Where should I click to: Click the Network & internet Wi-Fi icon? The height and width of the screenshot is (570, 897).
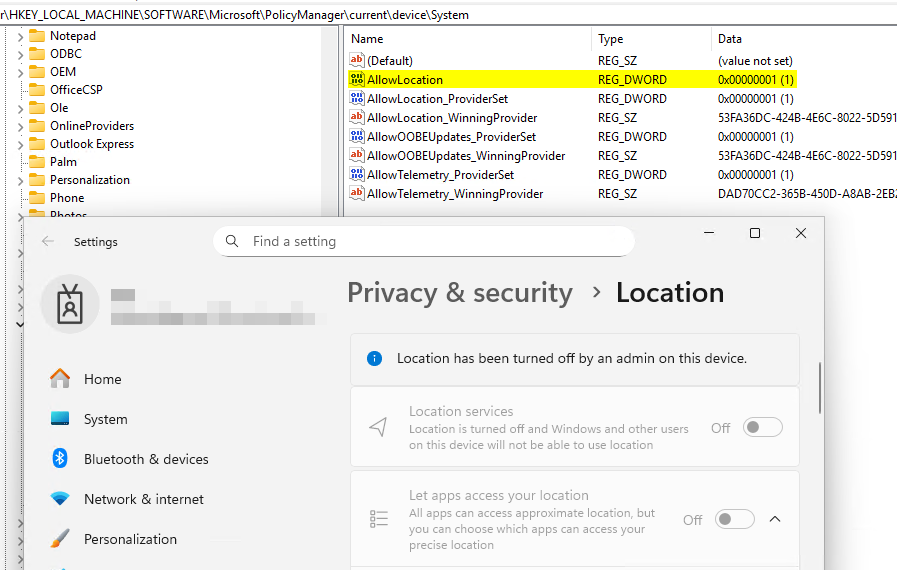tap(60, 499)
